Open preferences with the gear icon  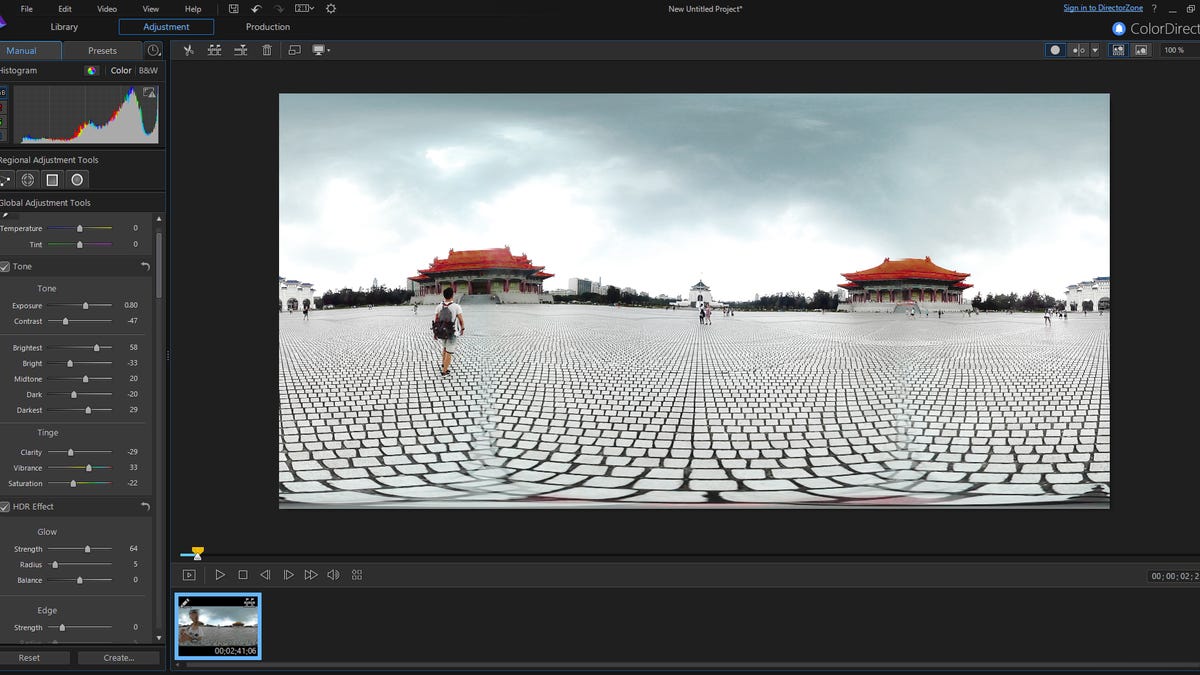point(331,8)
